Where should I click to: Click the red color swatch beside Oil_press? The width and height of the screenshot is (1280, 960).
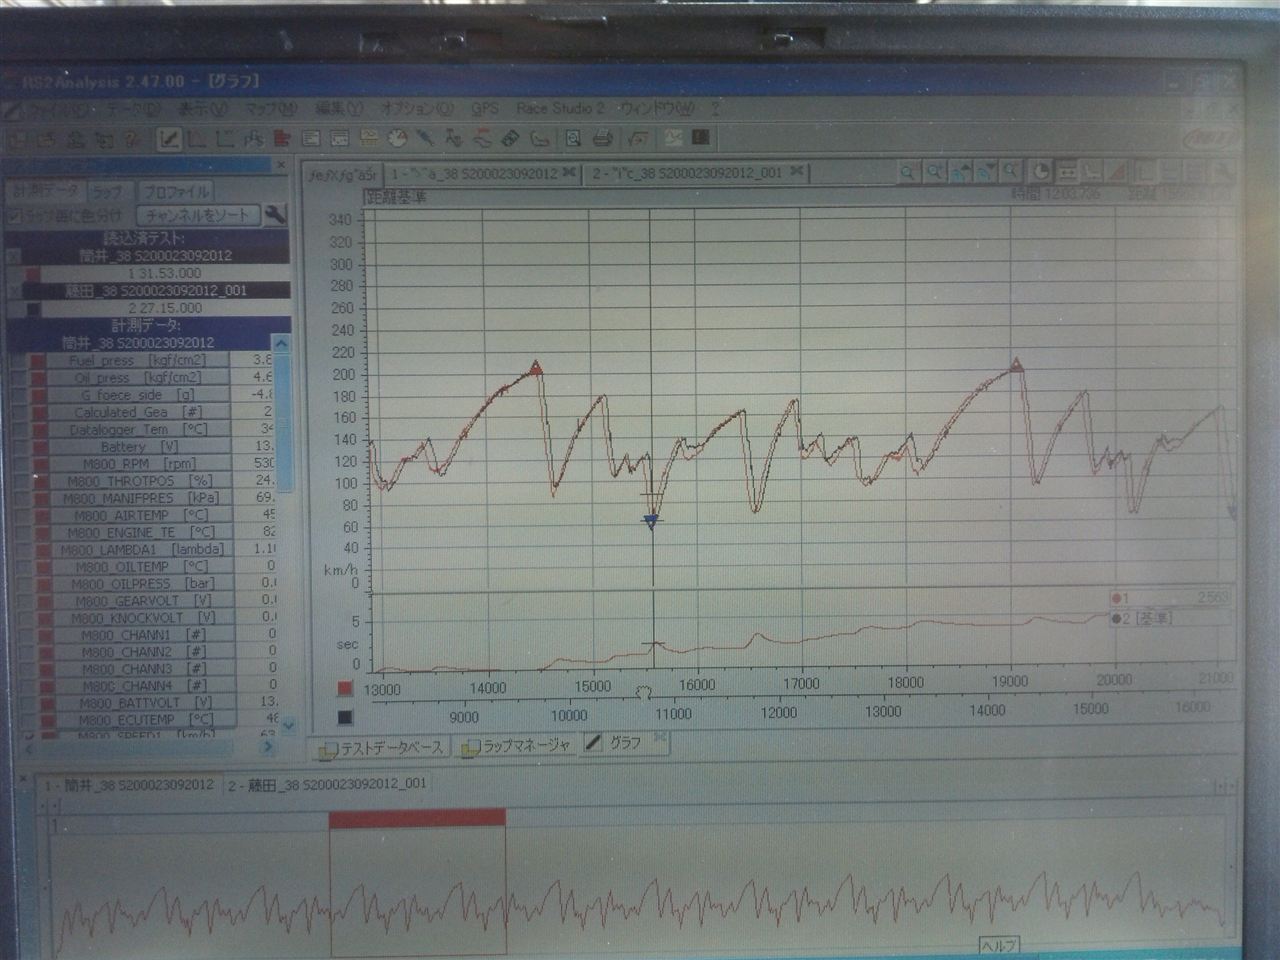(37, 378)
